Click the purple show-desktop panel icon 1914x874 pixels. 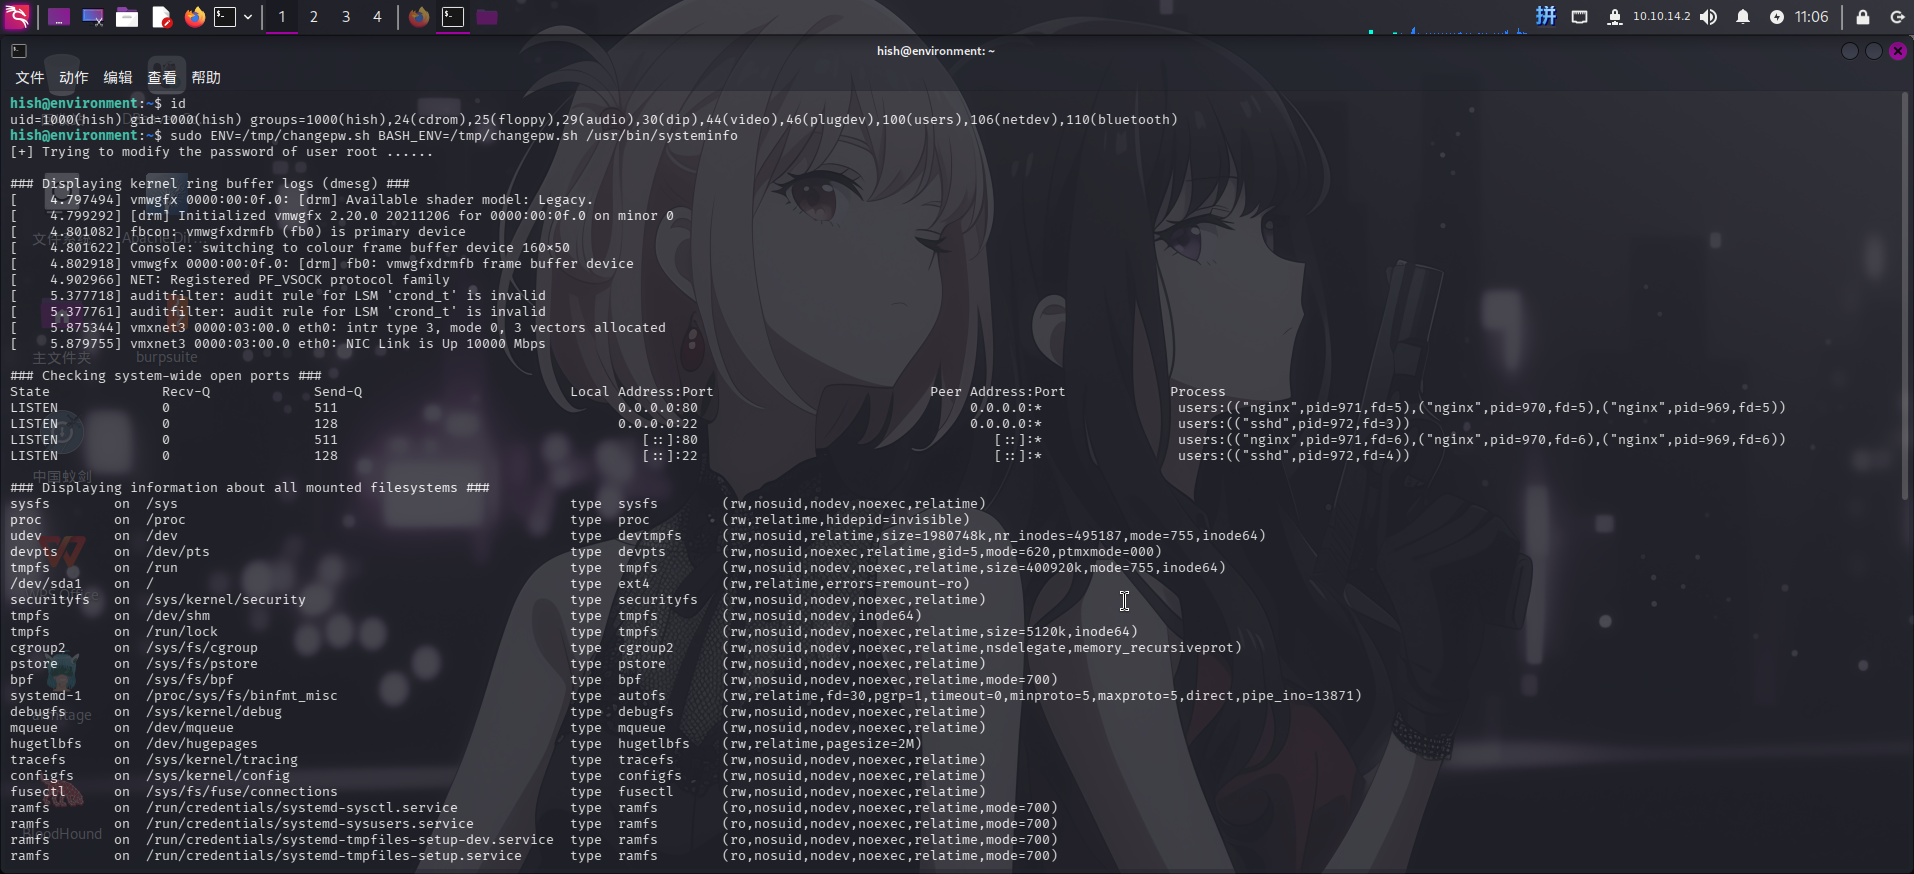pyautogui.click(x=59, y=17)
